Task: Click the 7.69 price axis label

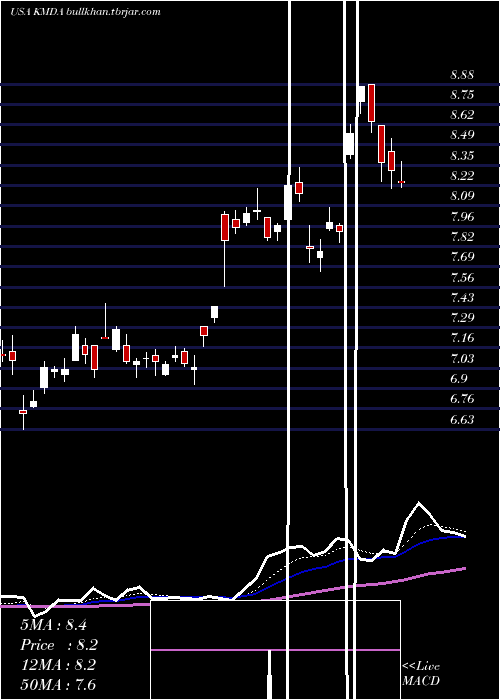Action: click(x=462, y=257)
